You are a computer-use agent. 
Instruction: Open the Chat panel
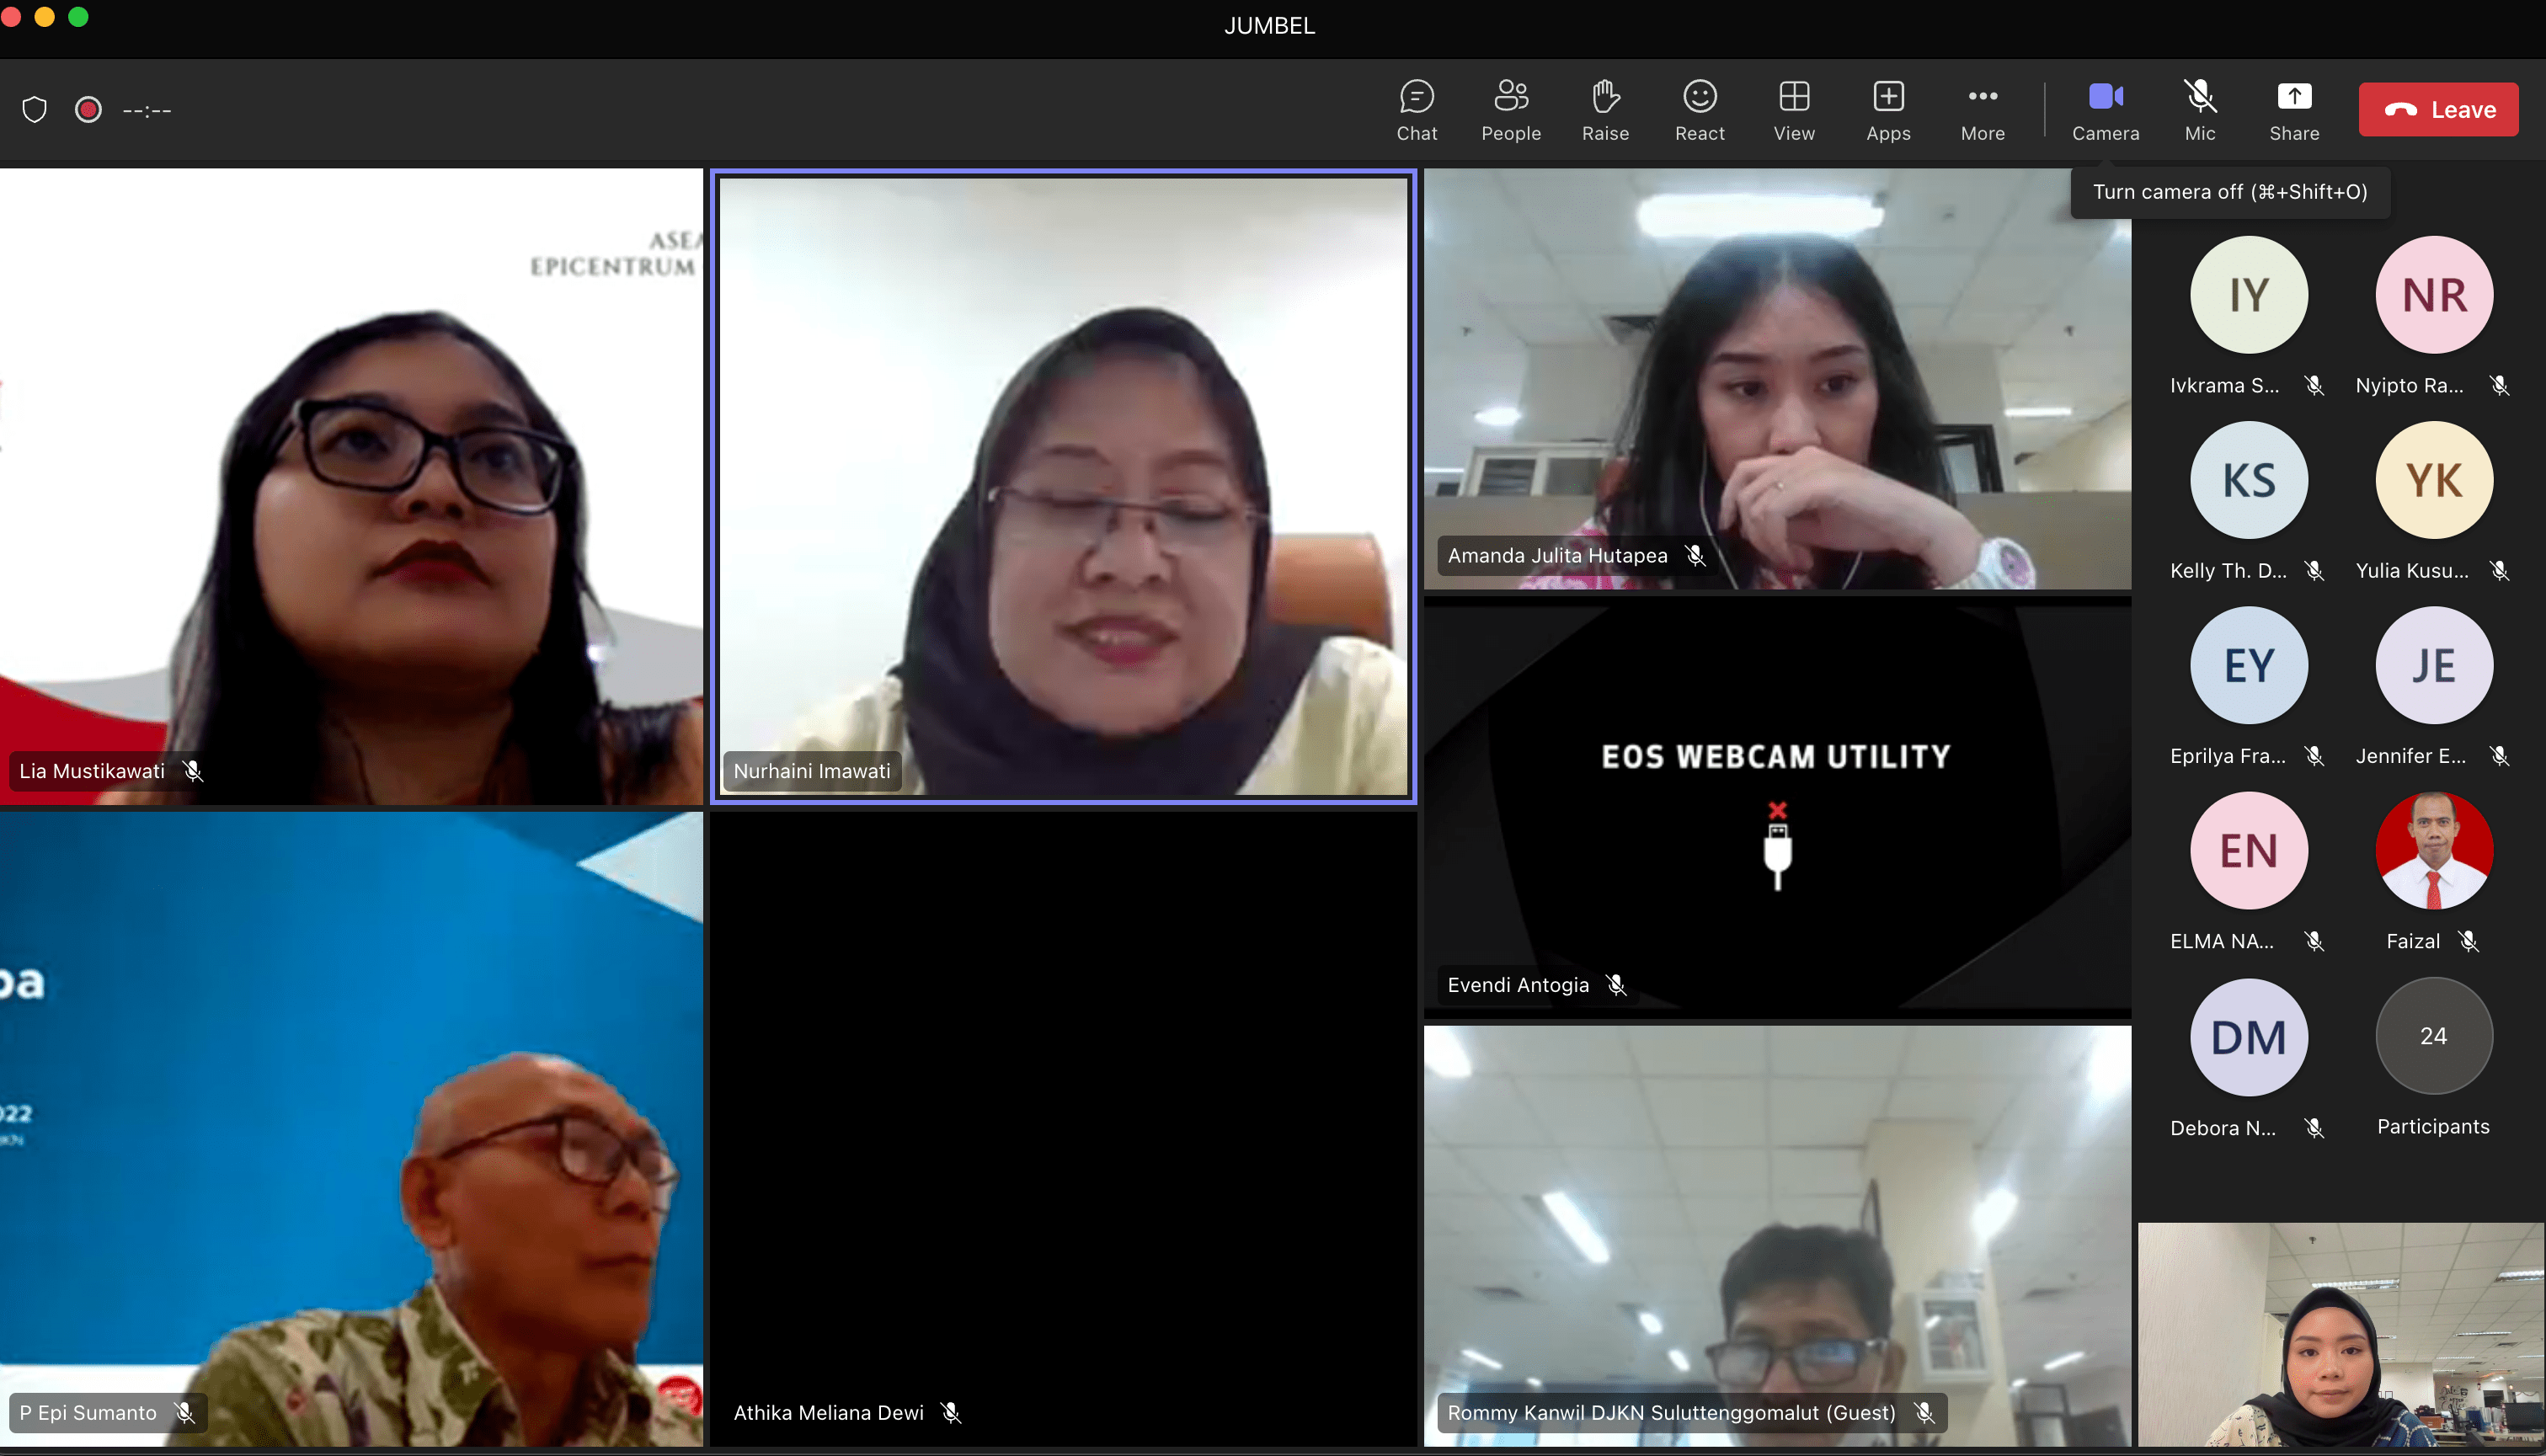(x=1416, y=109)
